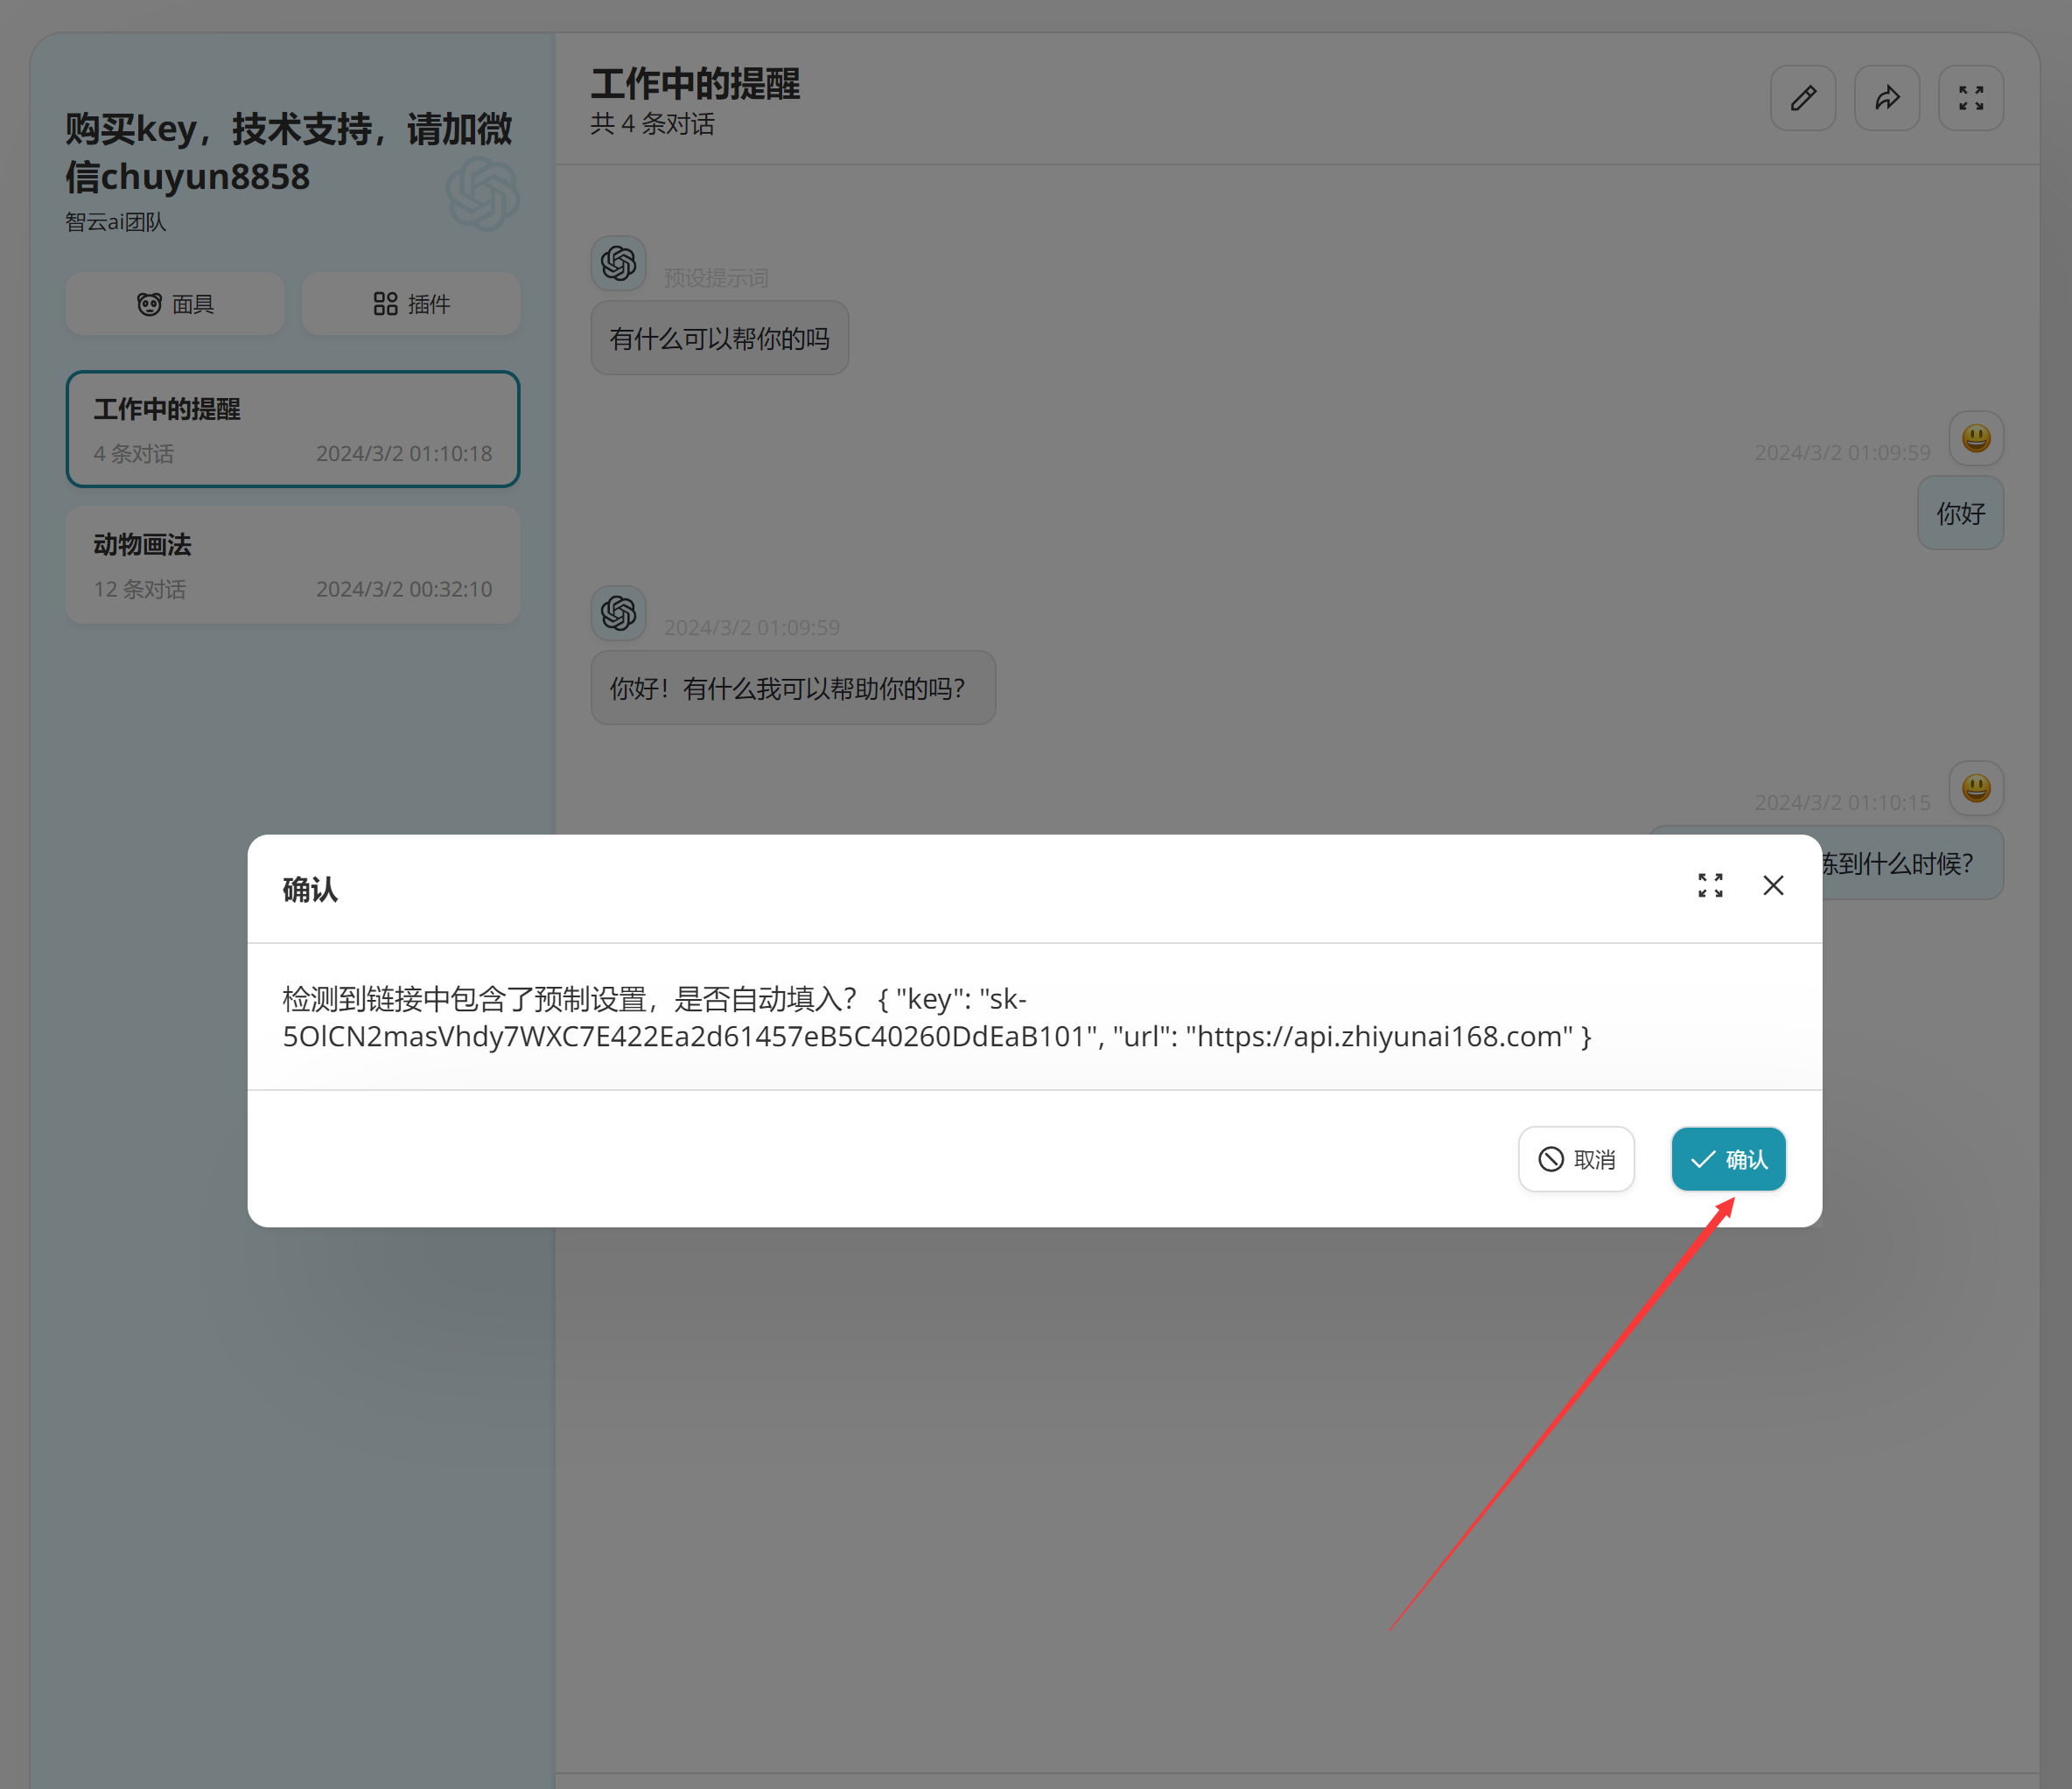Open the 插件 plugins page
The image size is (2072, 1789).
tap(411, 304)
